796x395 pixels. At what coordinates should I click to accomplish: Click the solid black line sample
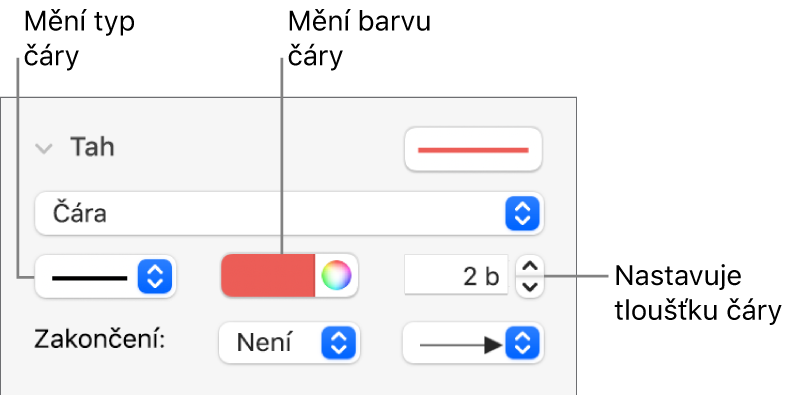coord(89,278)
